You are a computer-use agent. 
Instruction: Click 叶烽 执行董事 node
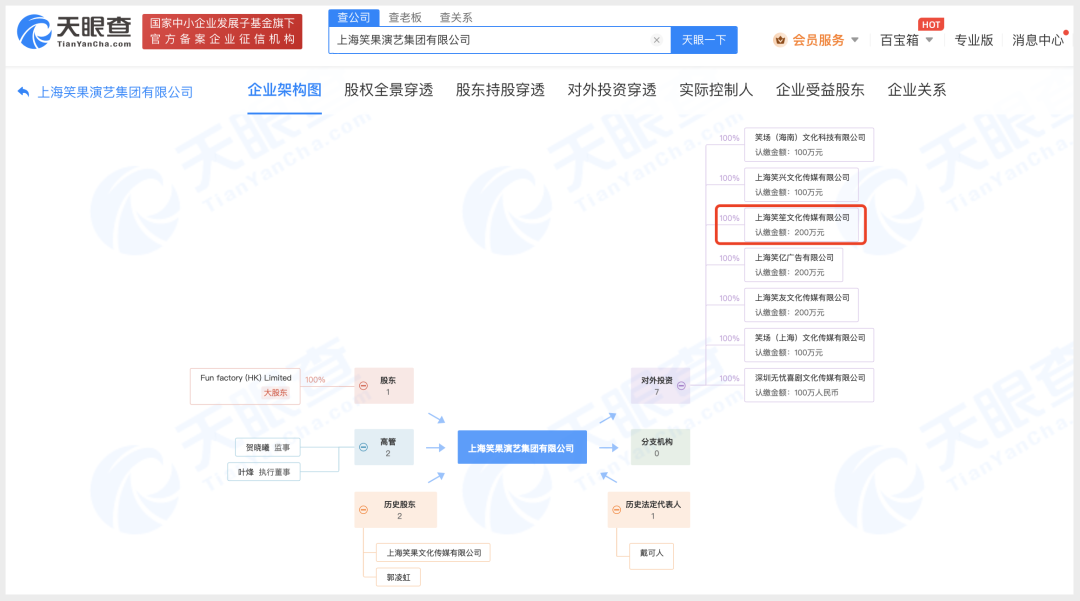(x=264, y=472)
